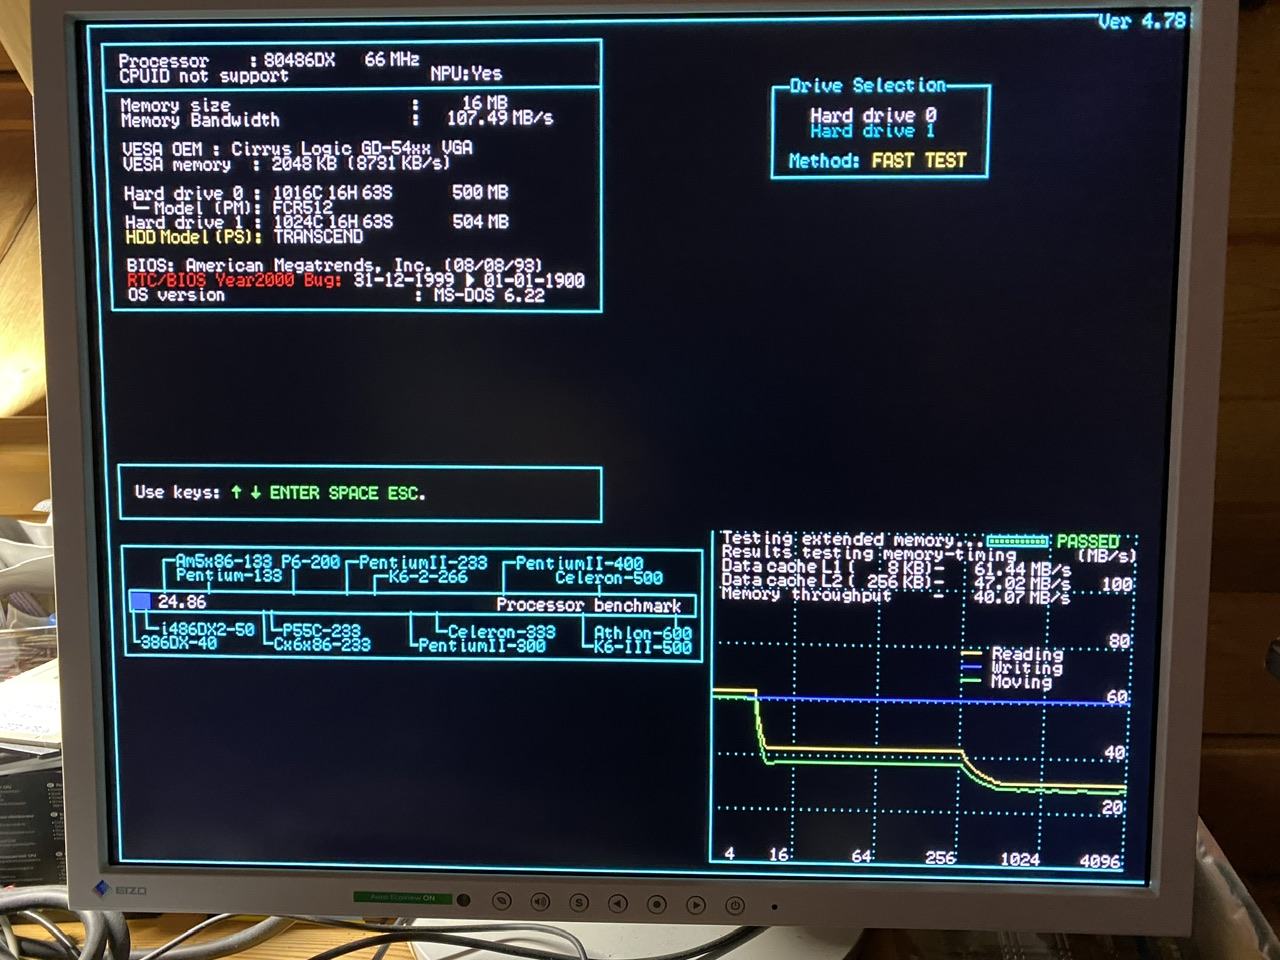Viewport: 1280px width, 960px height.
Task: Click the 1024 label on graph axis
Action: (1020, 859)
